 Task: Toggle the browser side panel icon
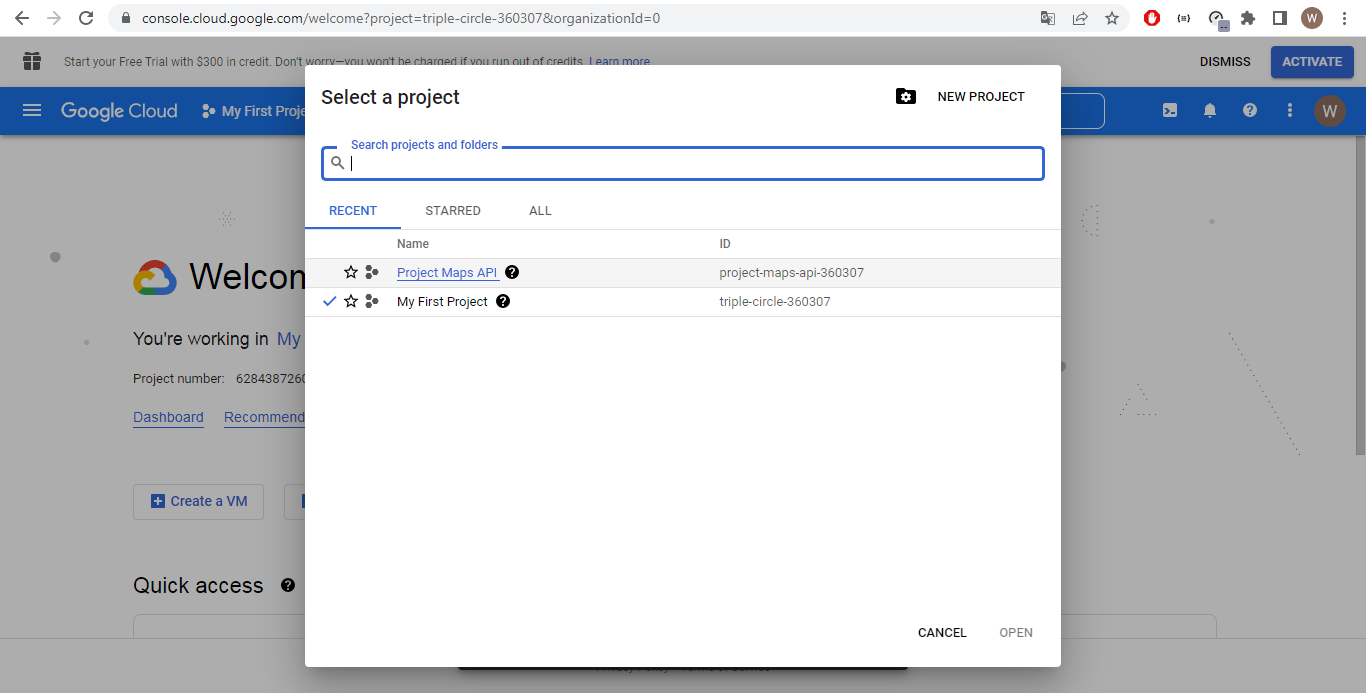[1279, 18]
